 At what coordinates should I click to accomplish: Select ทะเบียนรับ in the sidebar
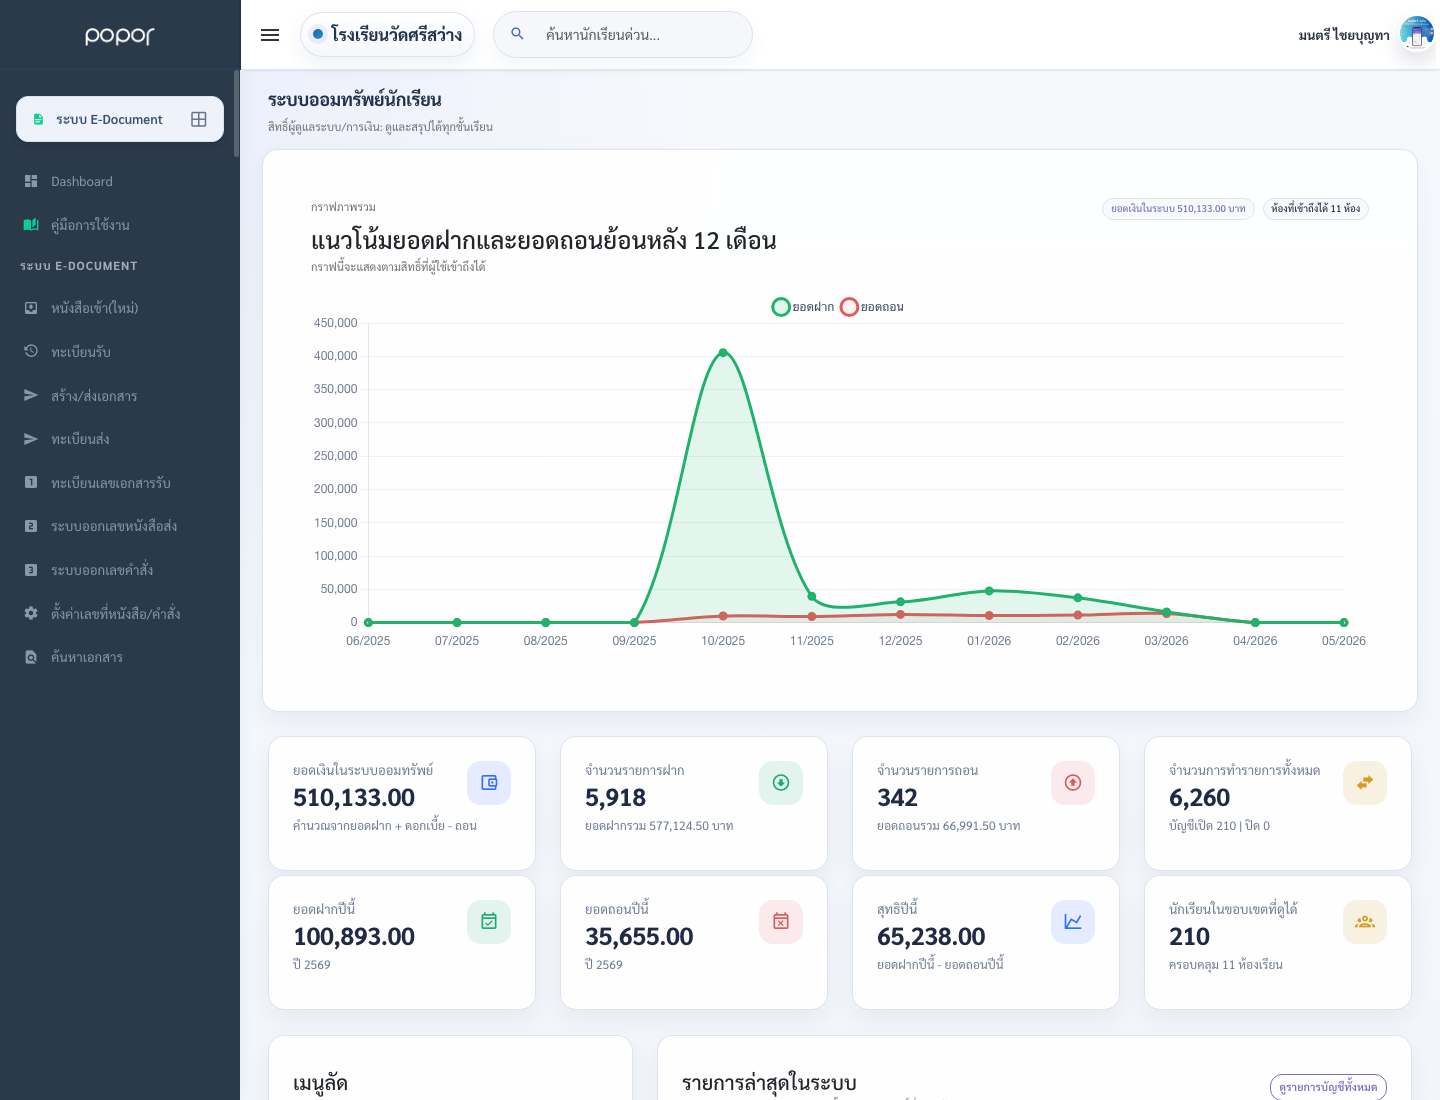click(x=120, y=351)
